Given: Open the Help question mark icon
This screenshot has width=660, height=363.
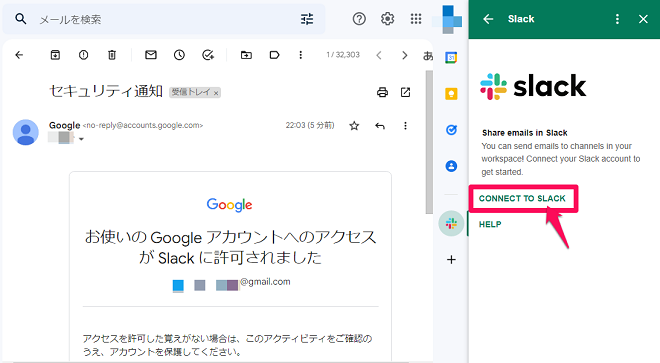Looking at the screenshot, I should click(x=359, y=19).
